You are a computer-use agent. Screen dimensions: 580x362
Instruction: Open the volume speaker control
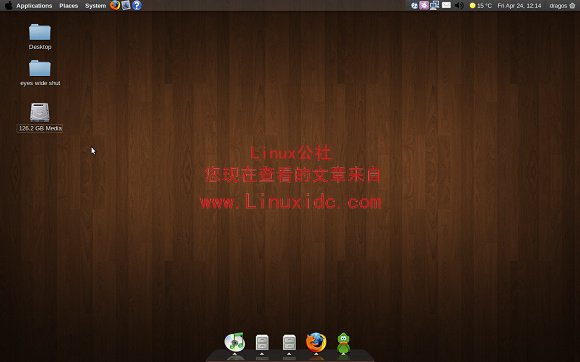click(x=459, y=6)
